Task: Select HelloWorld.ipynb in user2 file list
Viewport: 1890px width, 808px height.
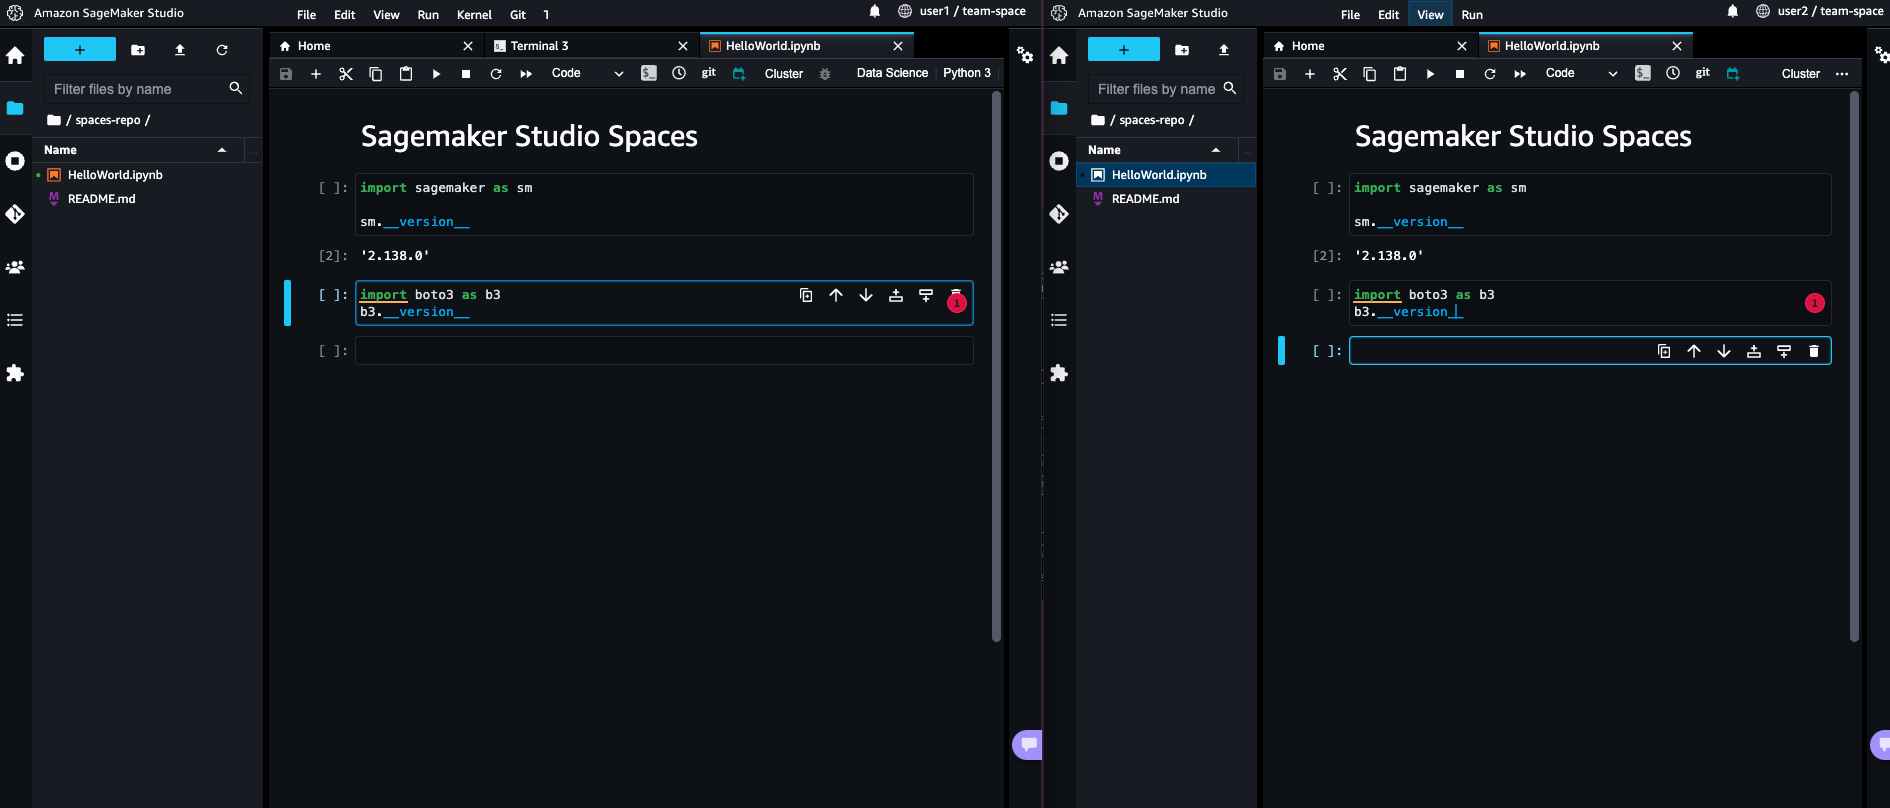Action: [x=1166, y=175]
